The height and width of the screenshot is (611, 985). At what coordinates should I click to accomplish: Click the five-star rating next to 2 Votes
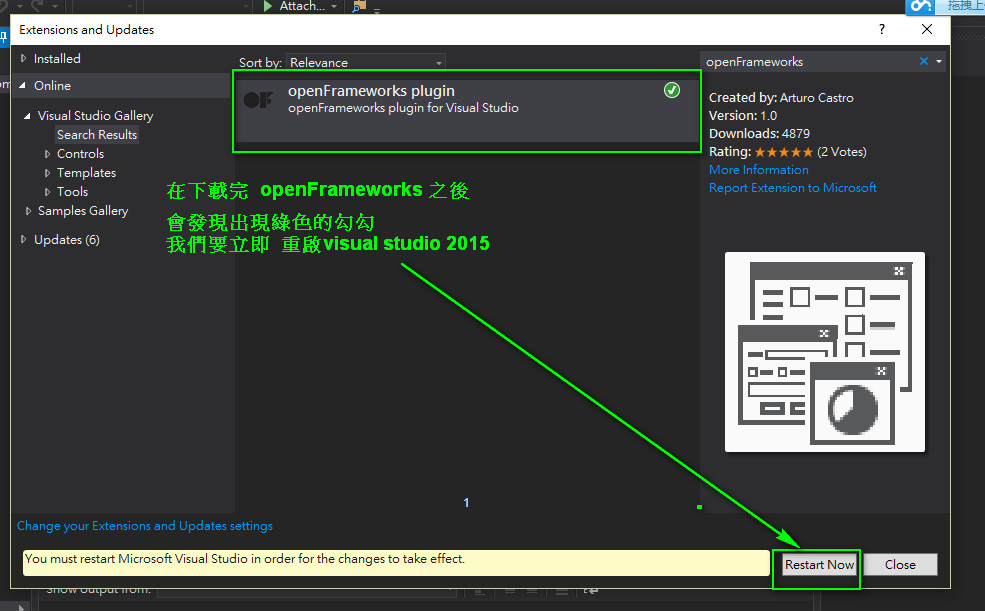coord(783,152)
